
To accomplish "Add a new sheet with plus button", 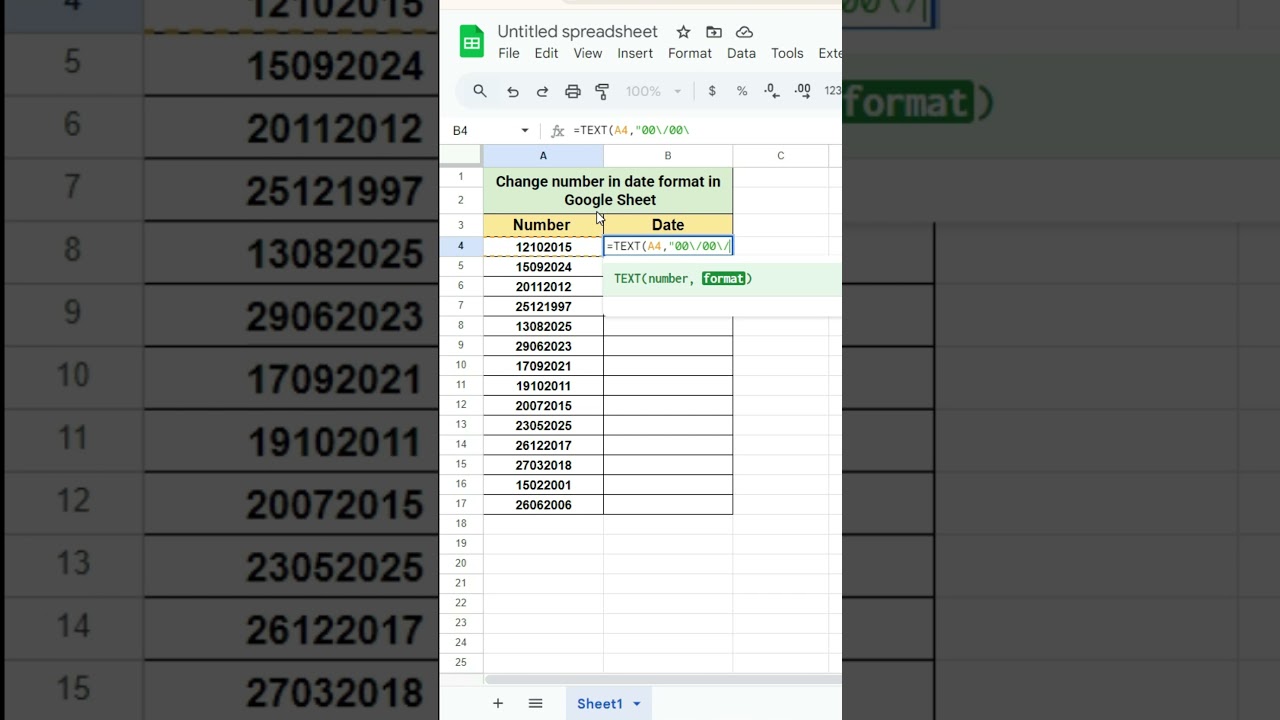I will point(498,704).
